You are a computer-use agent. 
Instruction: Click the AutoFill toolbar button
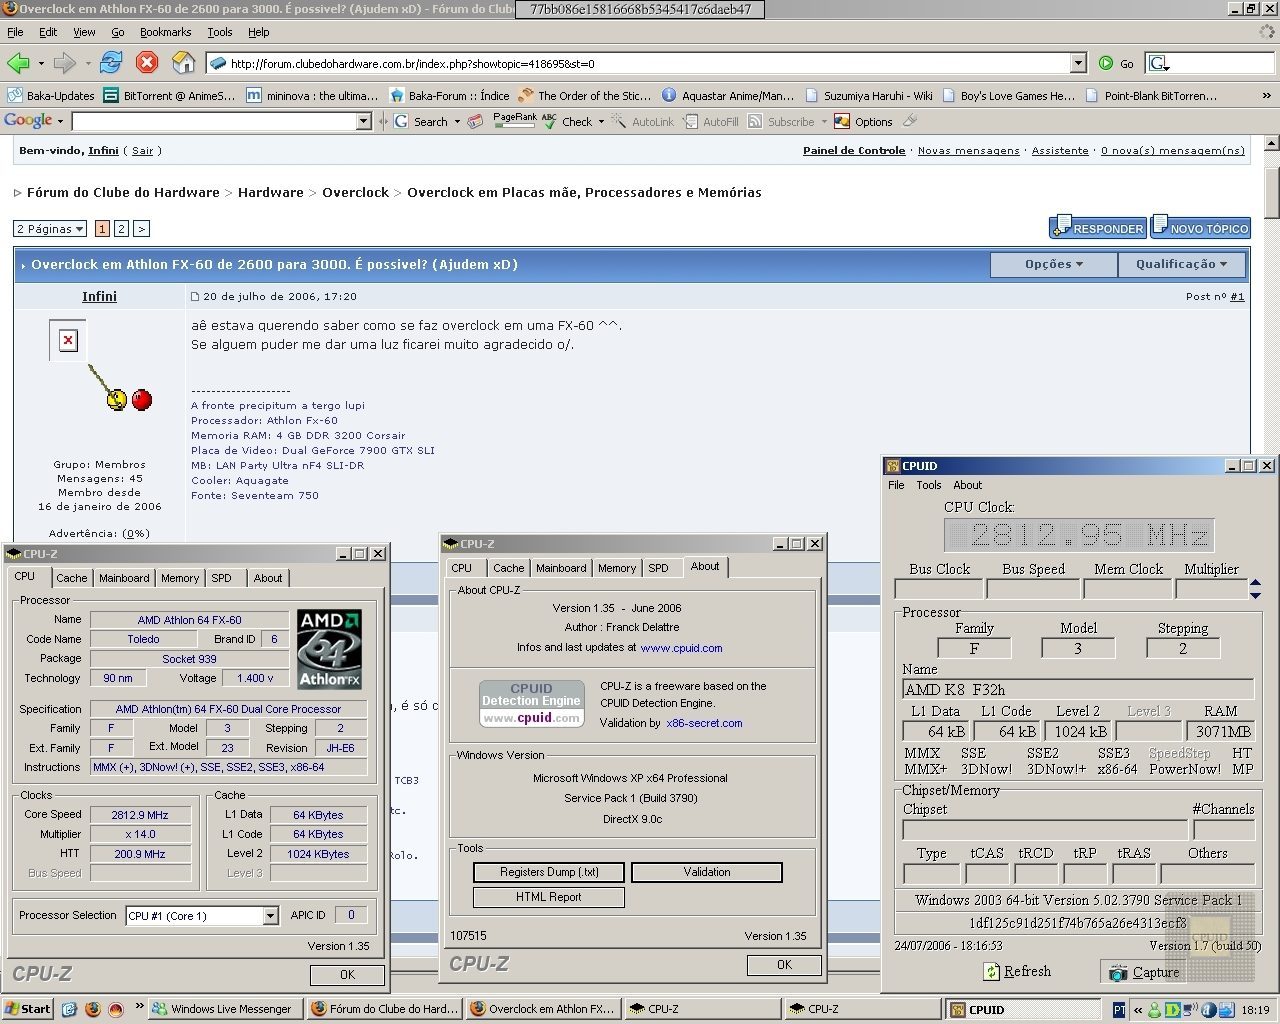tap(710, 122)
